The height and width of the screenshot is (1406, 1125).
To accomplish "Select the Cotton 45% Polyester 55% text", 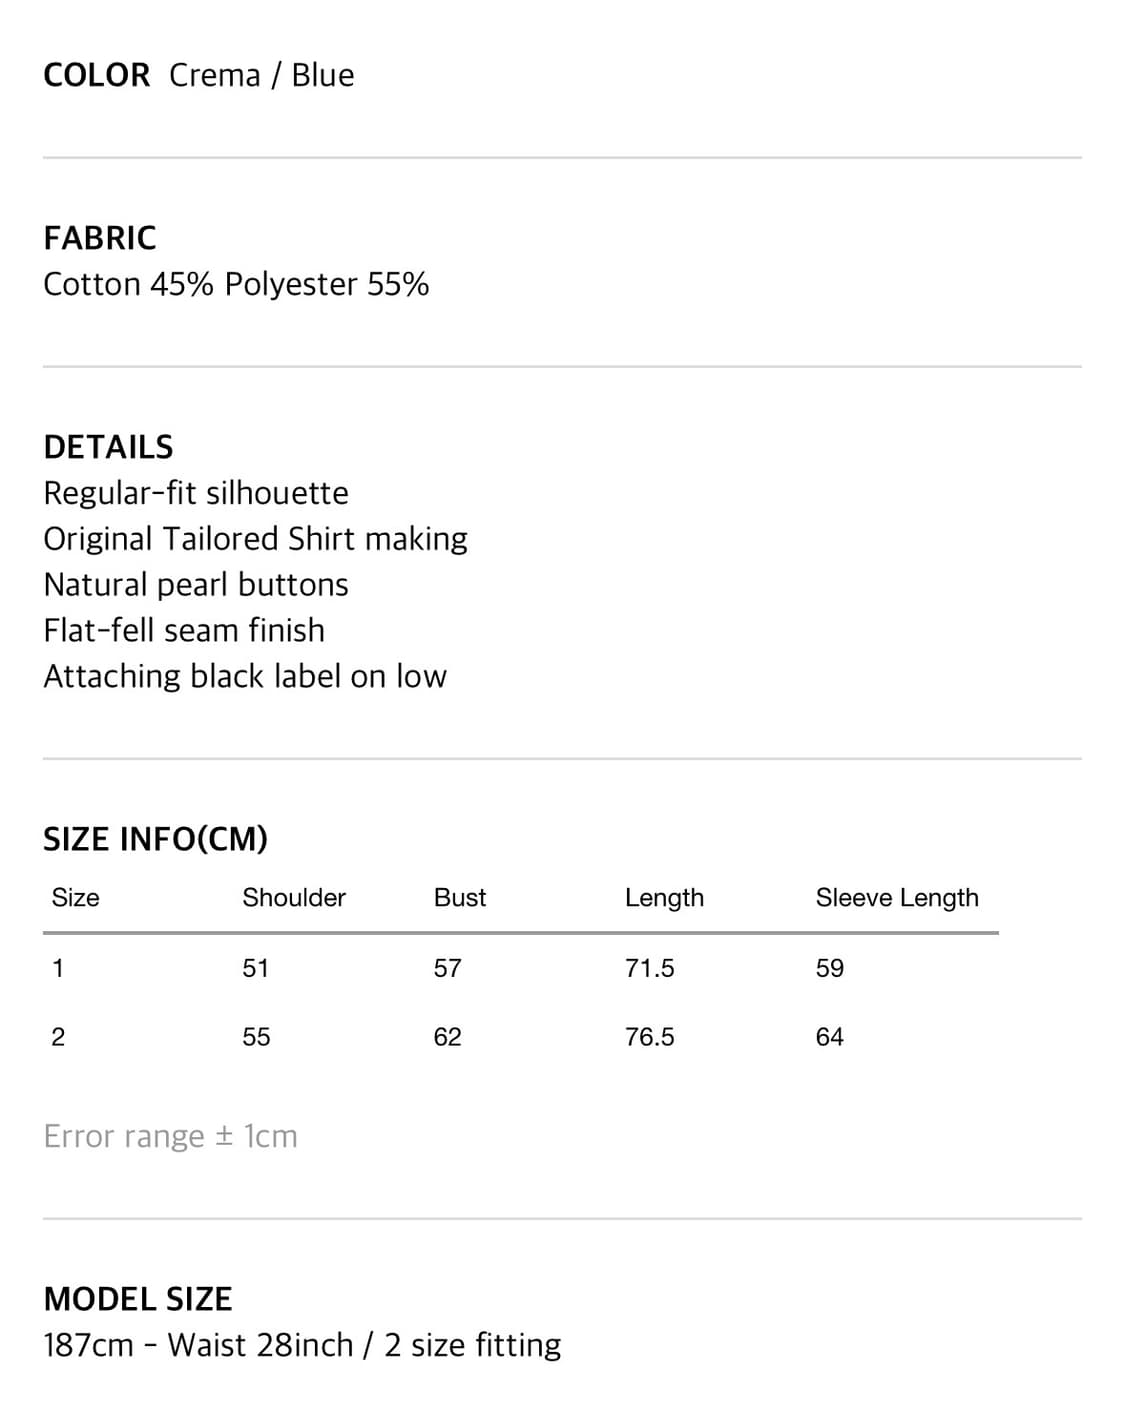I will pyautogui.click(x=236, y=284).
